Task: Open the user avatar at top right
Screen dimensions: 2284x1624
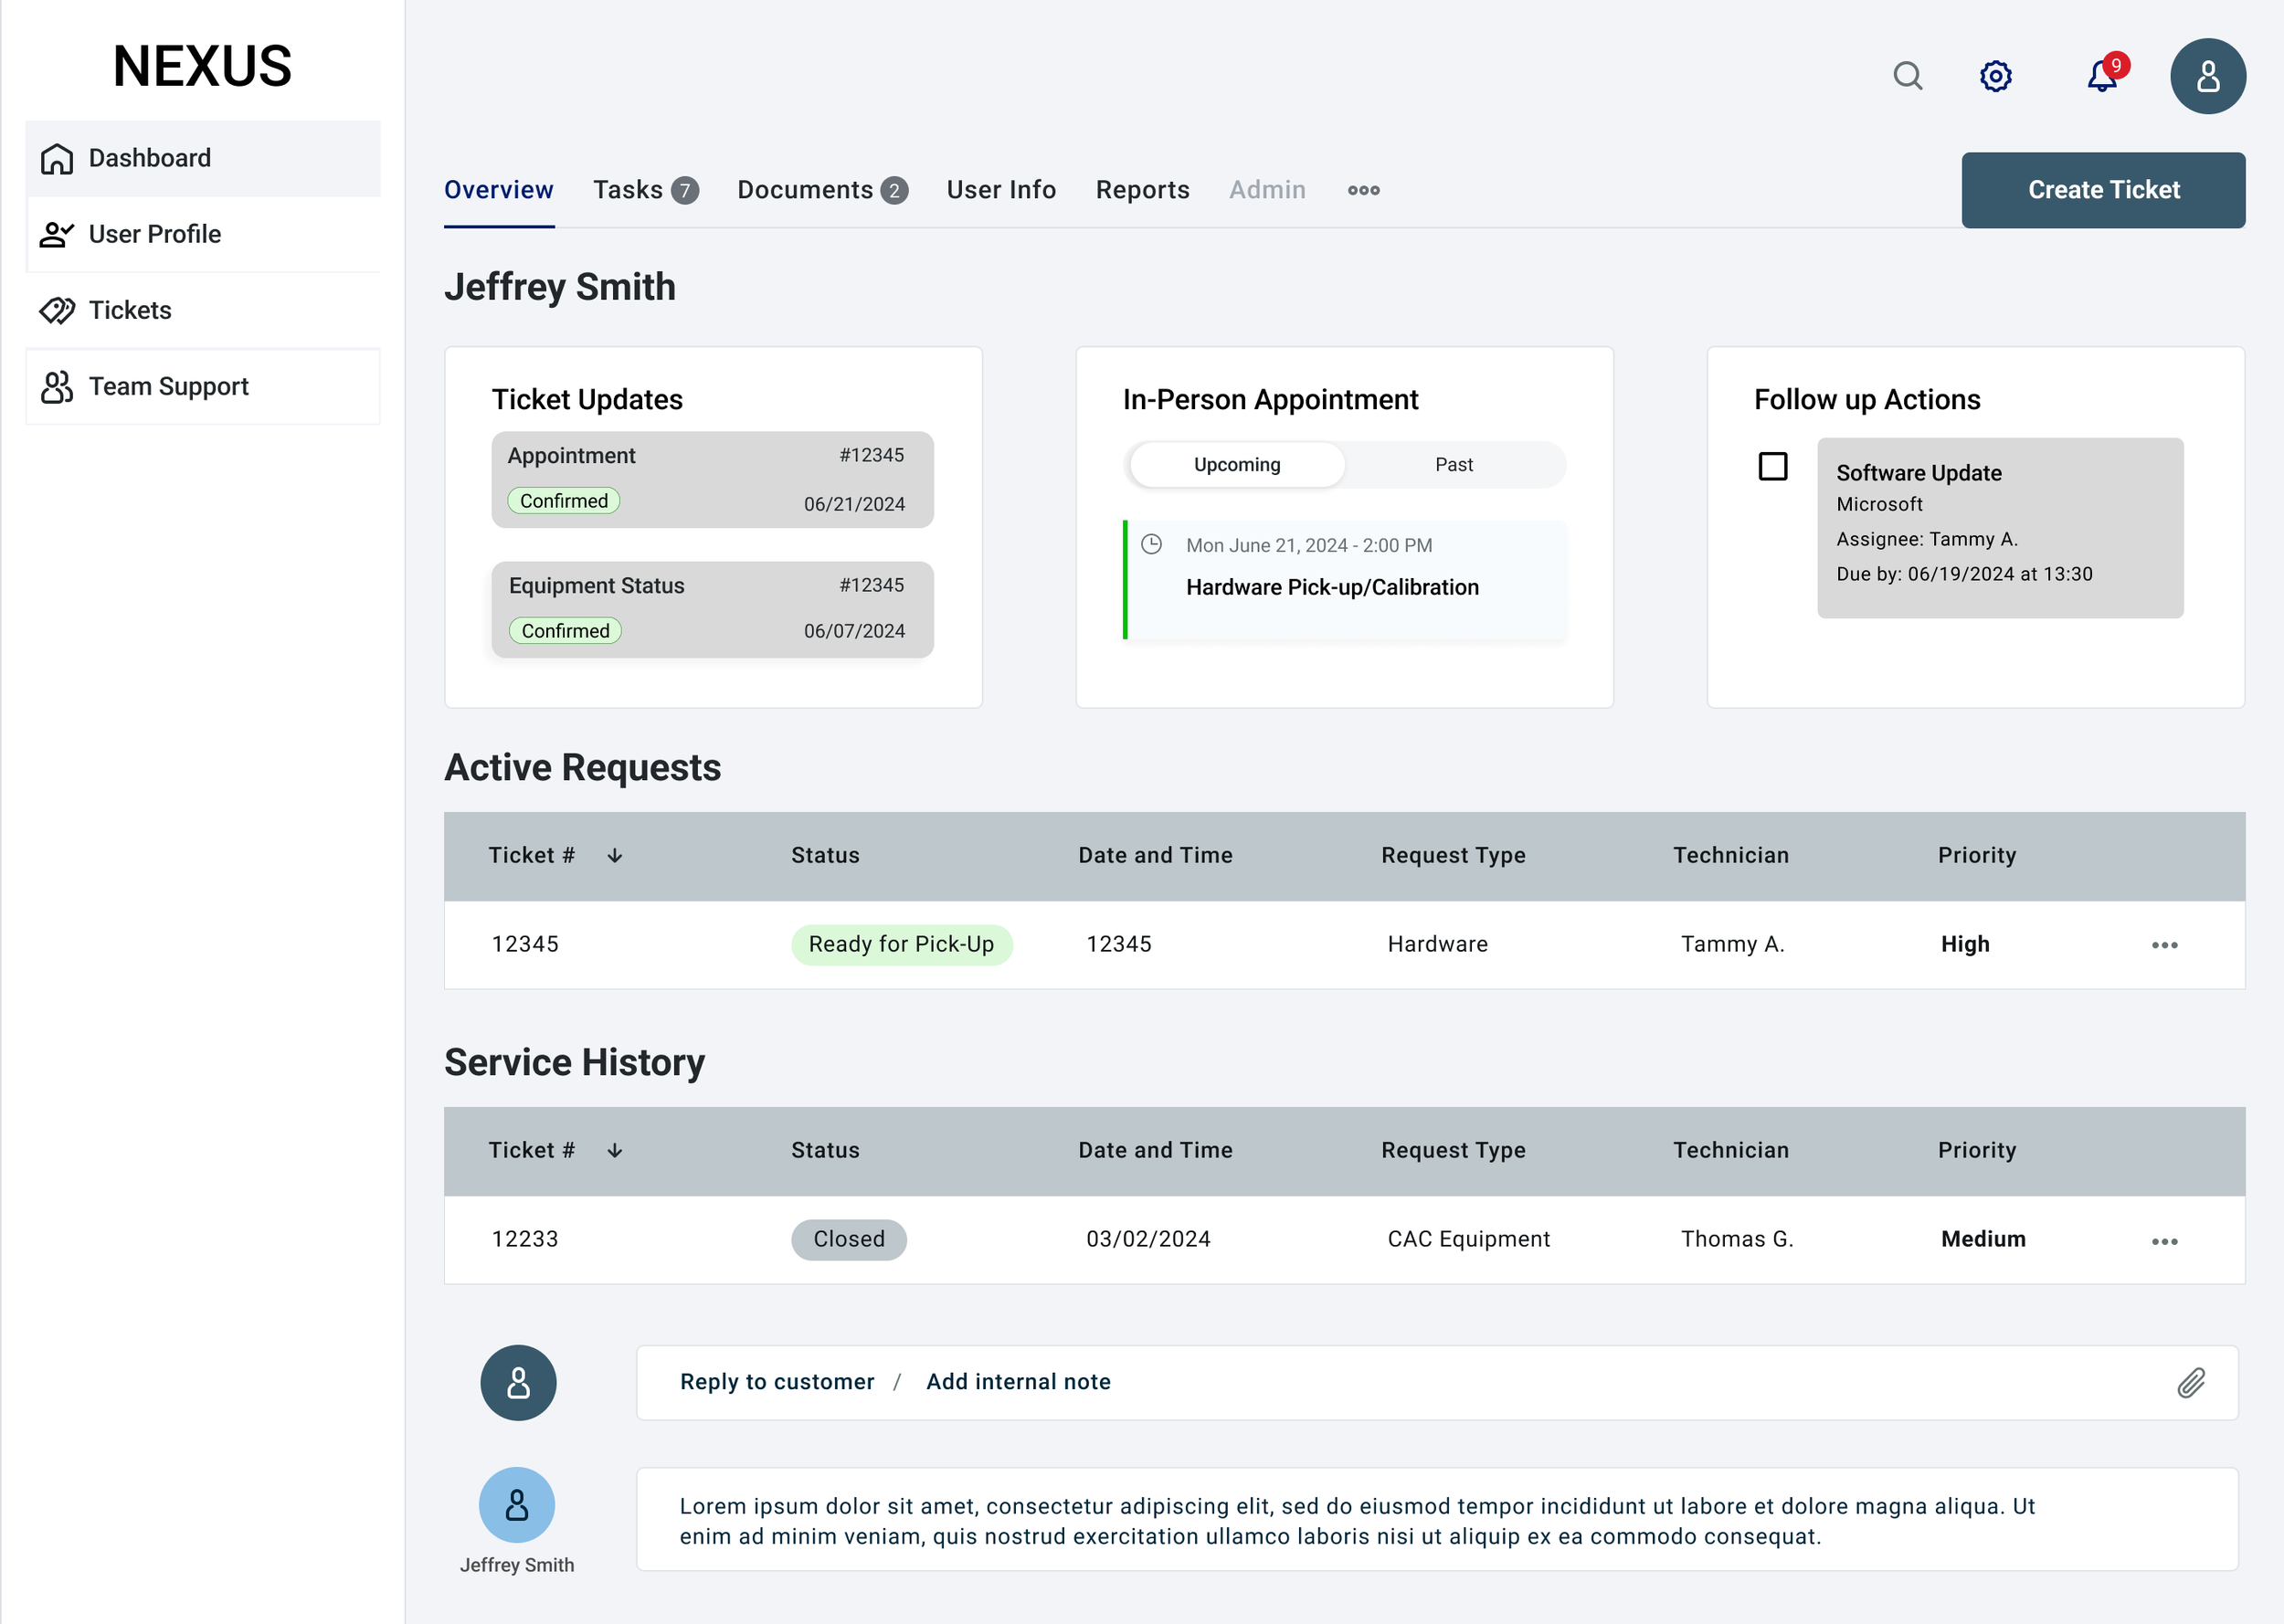Action: (x=2207, y=76)
